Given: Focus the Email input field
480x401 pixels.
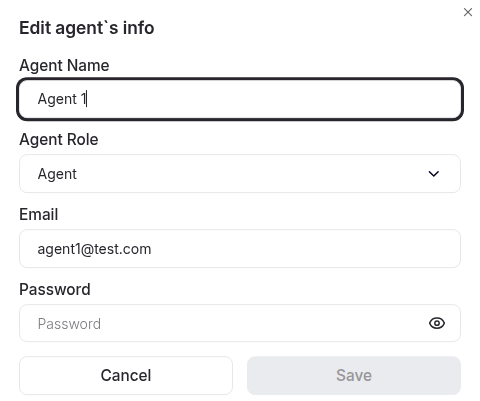Looking at the screenshot, I should [240, 248].
